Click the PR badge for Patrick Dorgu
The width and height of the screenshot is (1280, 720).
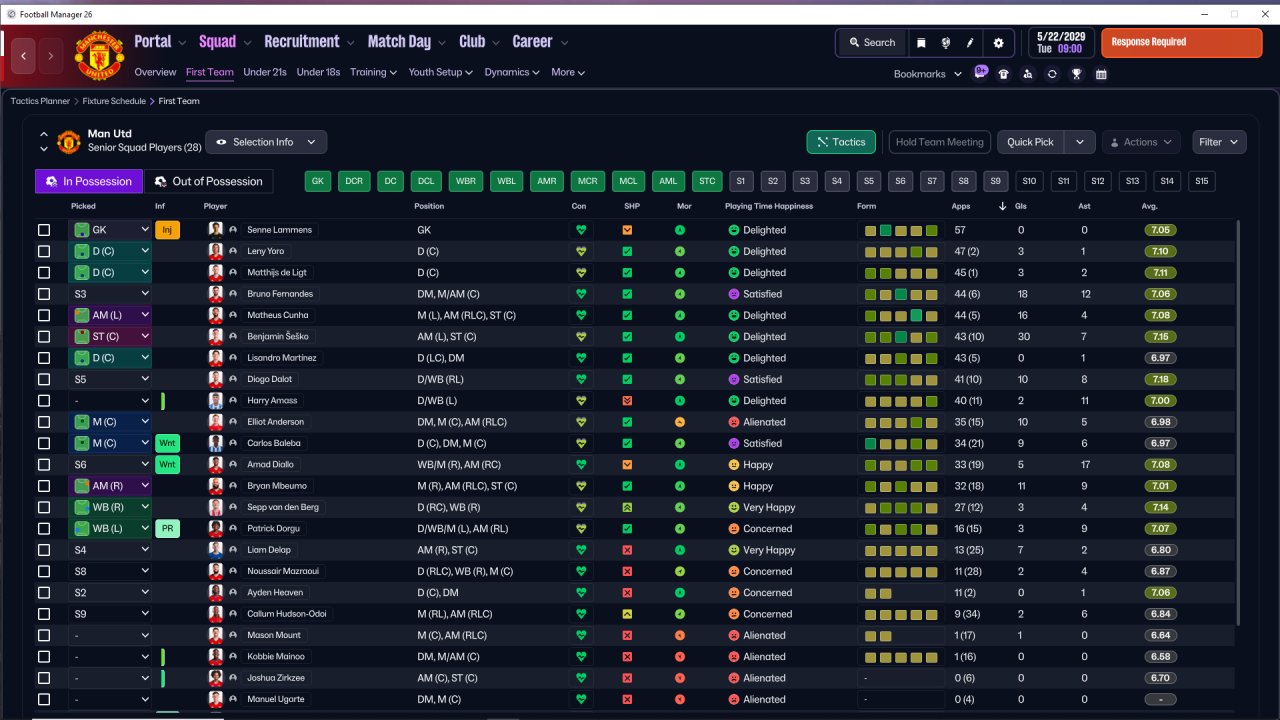coord(167,529)
